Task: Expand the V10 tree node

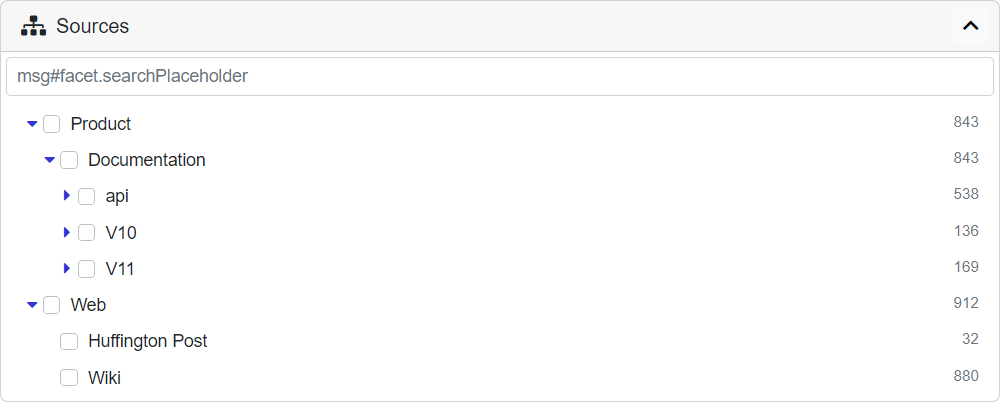Action: point(67,233)
